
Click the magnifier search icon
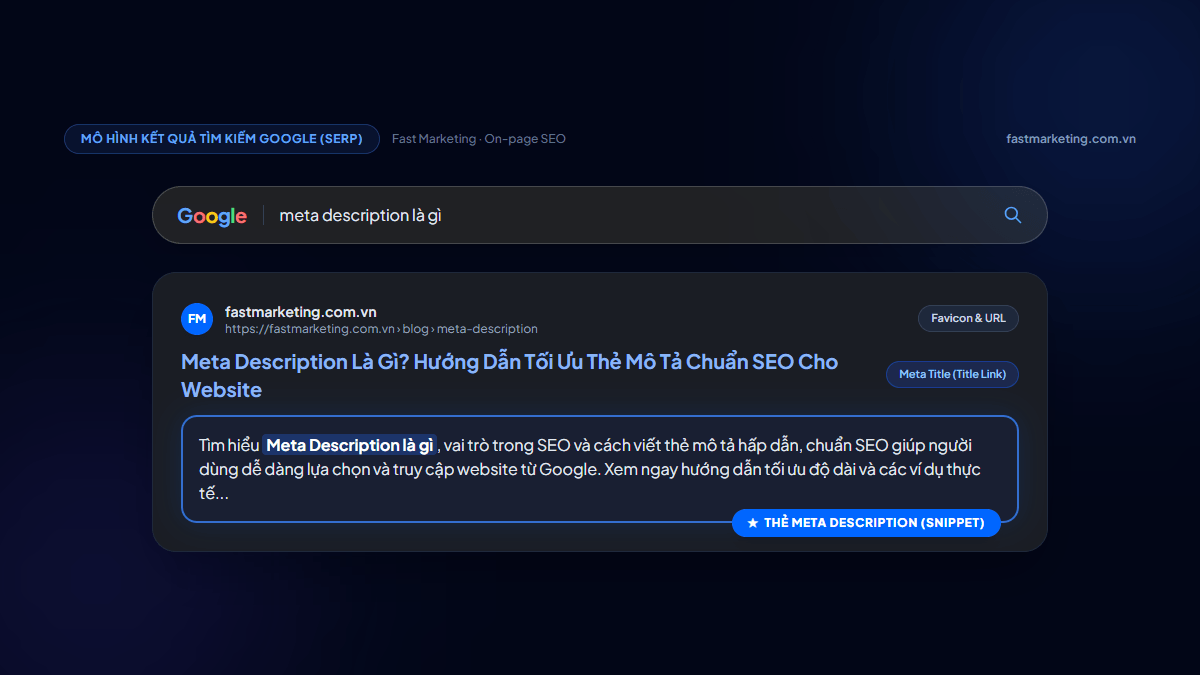click(1012, 215)
